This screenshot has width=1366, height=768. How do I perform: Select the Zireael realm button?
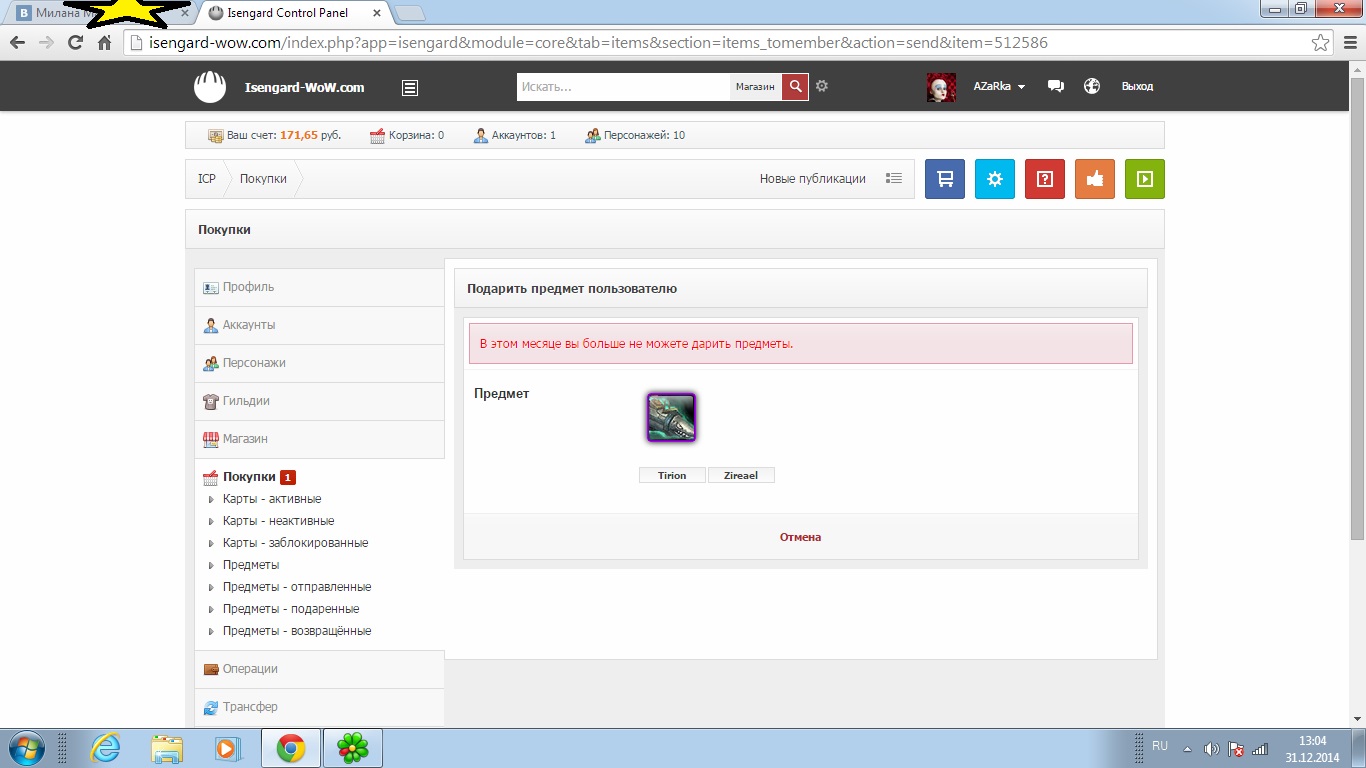[x=741, y=476]
